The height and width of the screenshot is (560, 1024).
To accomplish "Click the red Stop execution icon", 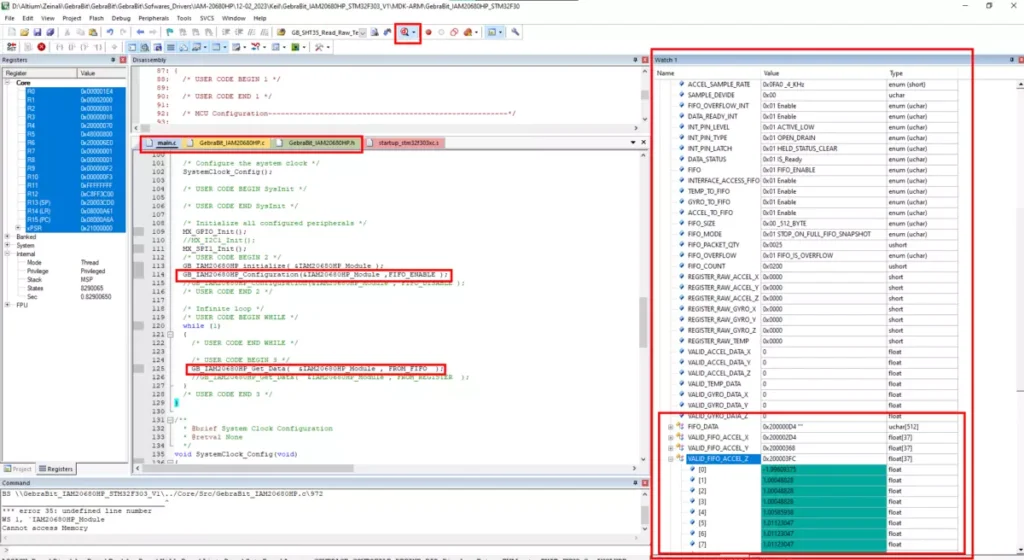I will 41,47.
